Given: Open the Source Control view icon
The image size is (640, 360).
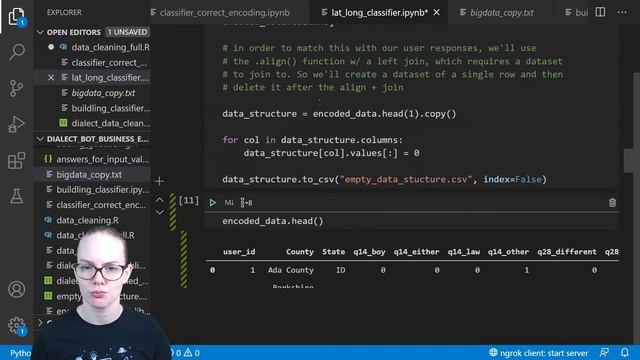Looking at the screenshot, I should (16, 88).
